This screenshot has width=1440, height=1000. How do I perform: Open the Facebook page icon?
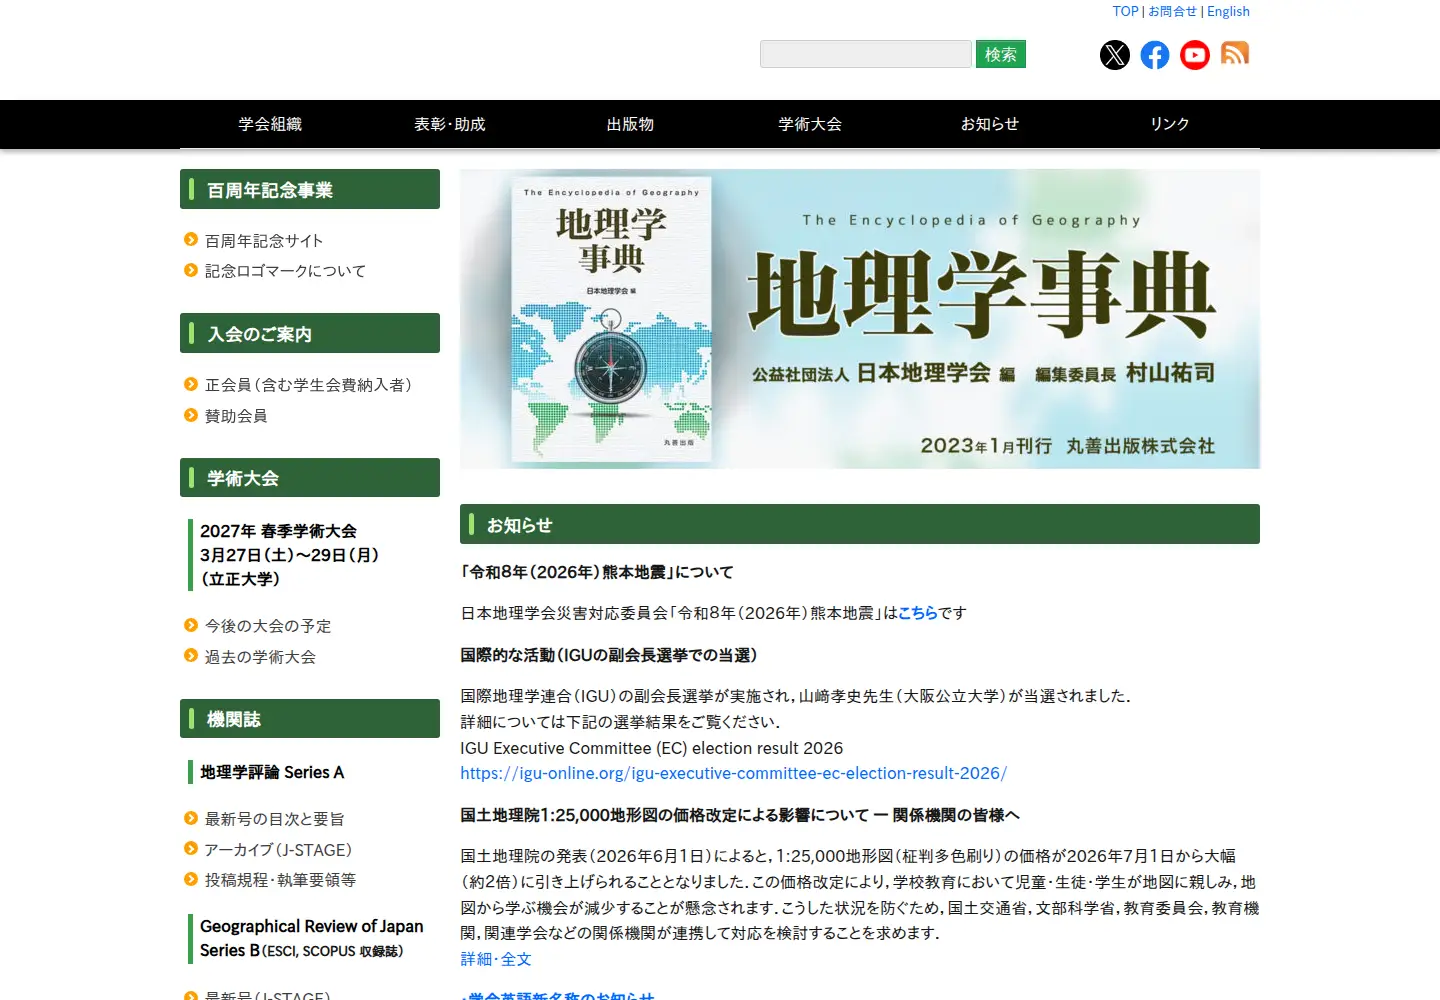1155,55
